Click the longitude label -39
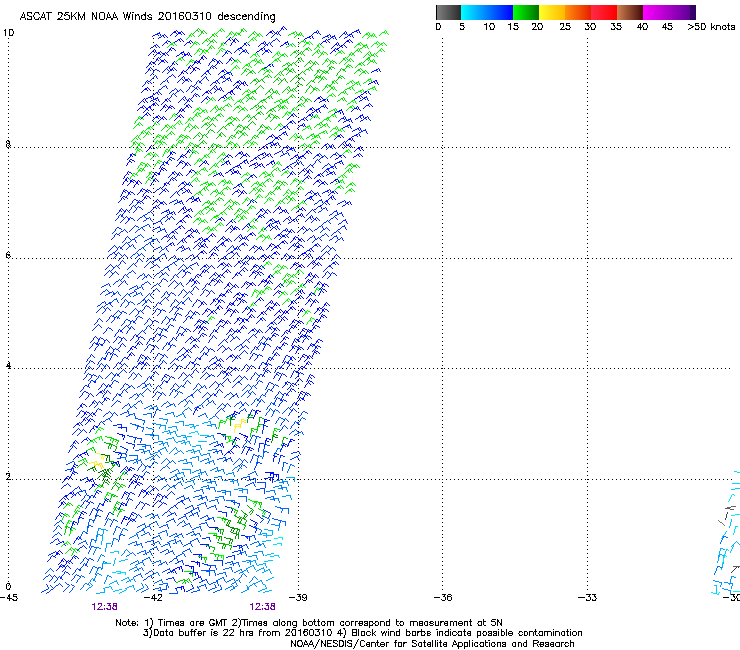Screen dimensions: 740x650 tap(298, 598)
